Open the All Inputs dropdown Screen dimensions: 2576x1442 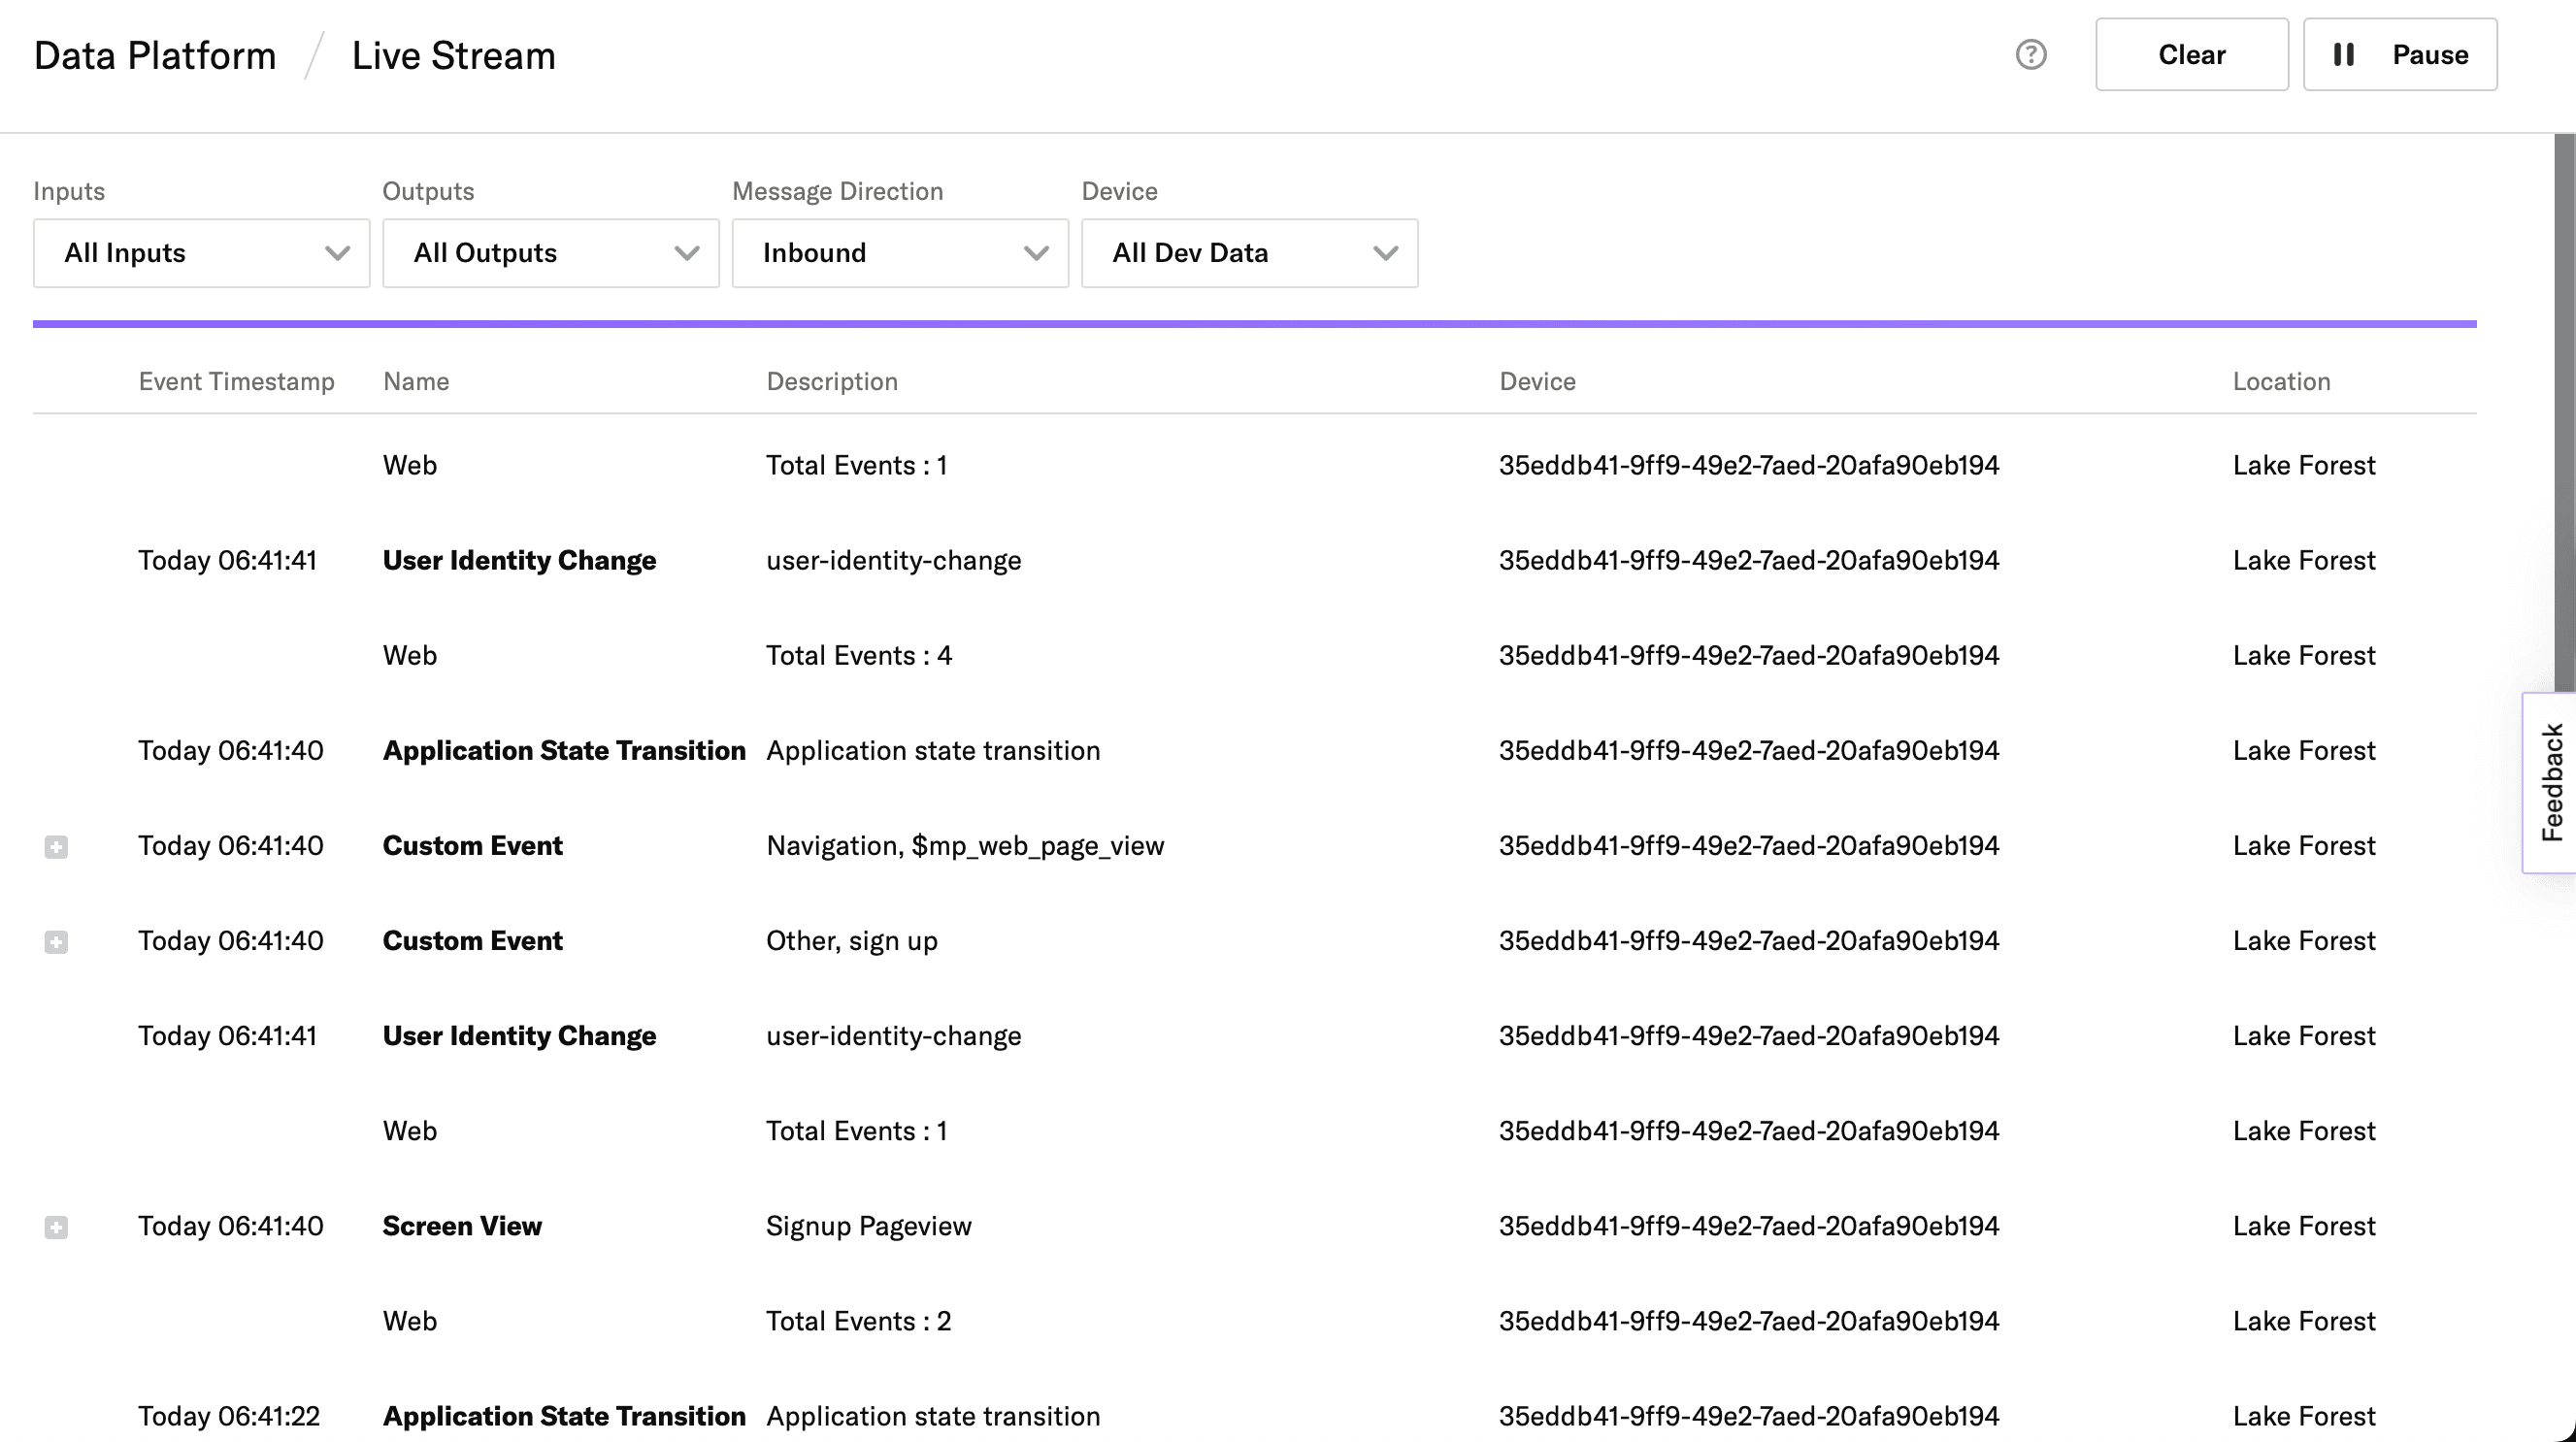[201, 253]
